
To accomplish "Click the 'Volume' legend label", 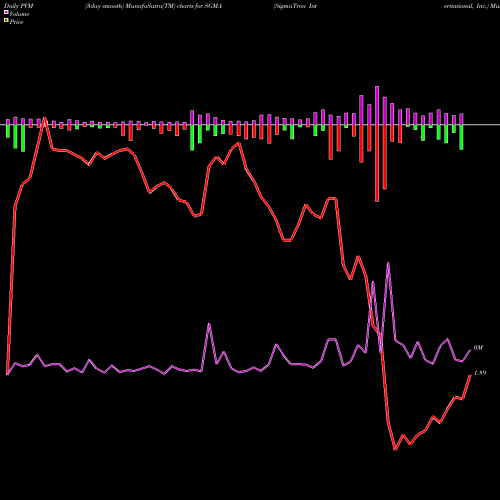I will tap(19, 14).
